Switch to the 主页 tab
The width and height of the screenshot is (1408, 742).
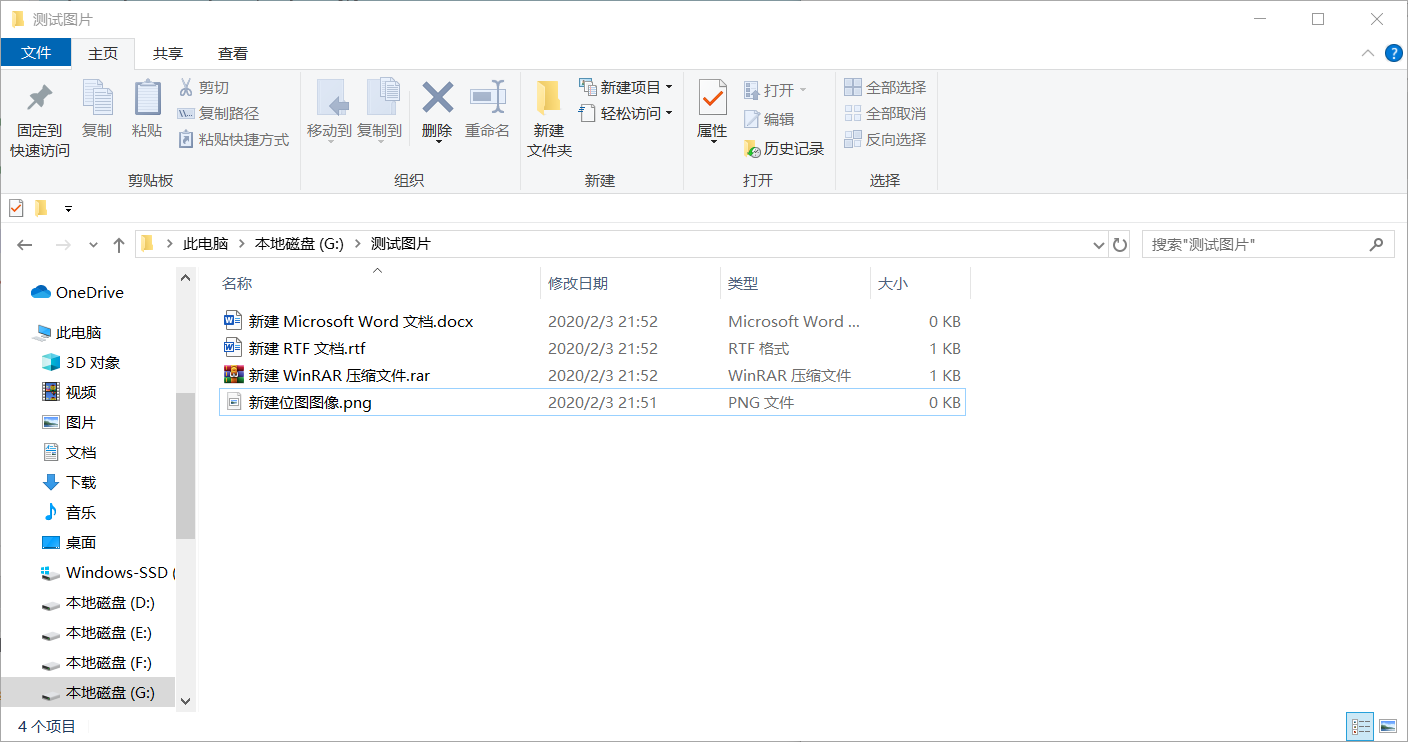click(x=103, y=53)
